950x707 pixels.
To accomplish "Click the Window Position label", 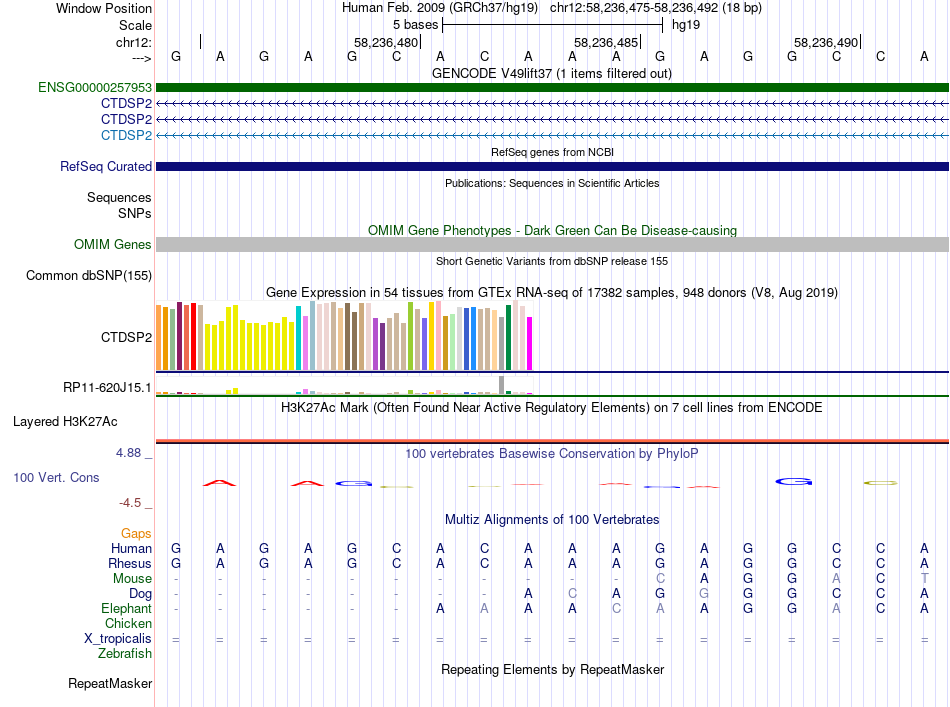I will pyautogui.click(x=104, y=8).
